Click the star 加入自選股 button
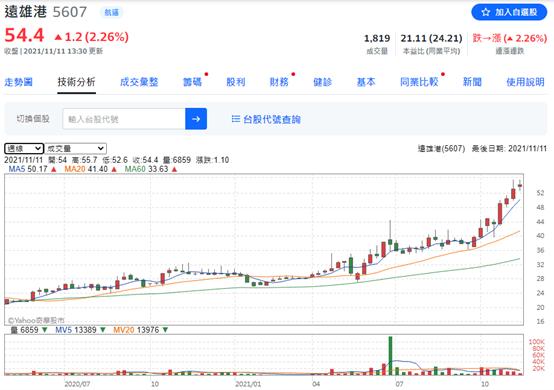The height and width of the screenshot is (390, 554). click(x=509, y=12)
